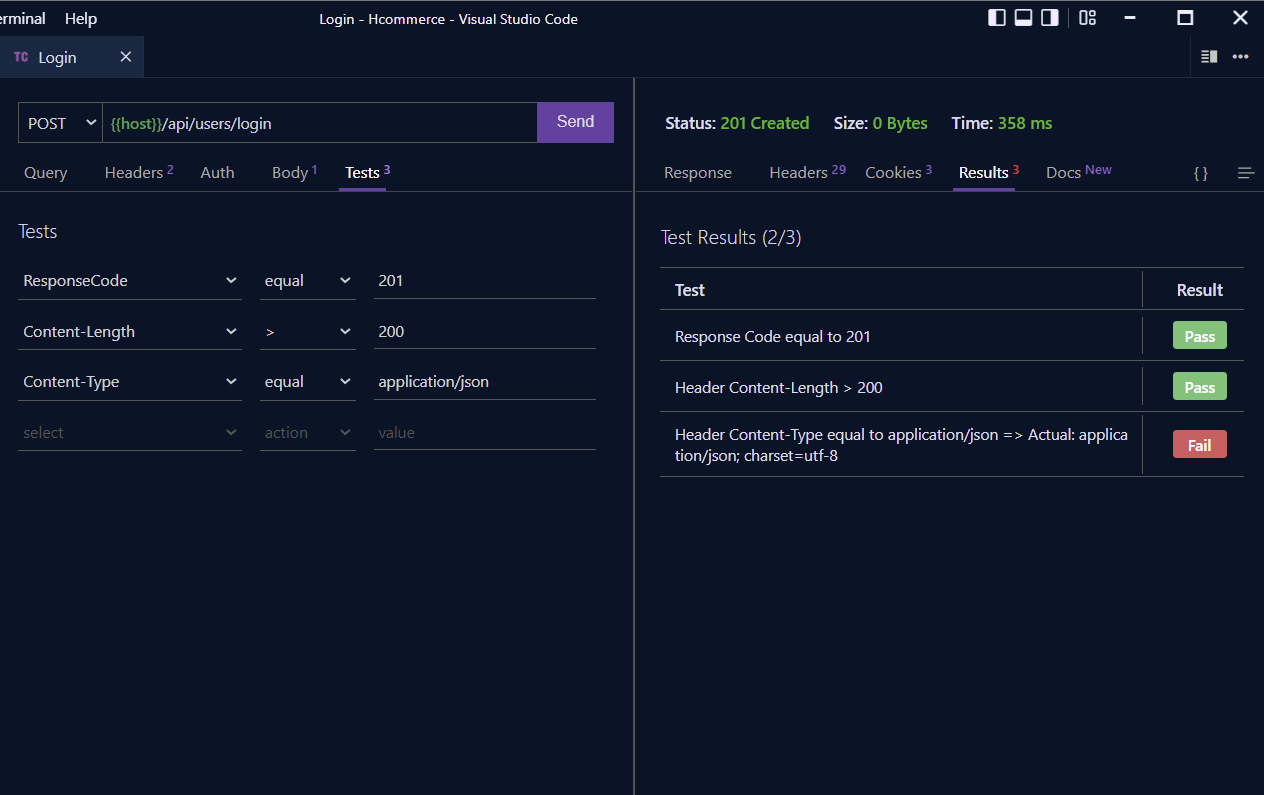Open the Customize Layout control in the title bar
This screenshot has height=795, width=1264.
point(1087,17)
